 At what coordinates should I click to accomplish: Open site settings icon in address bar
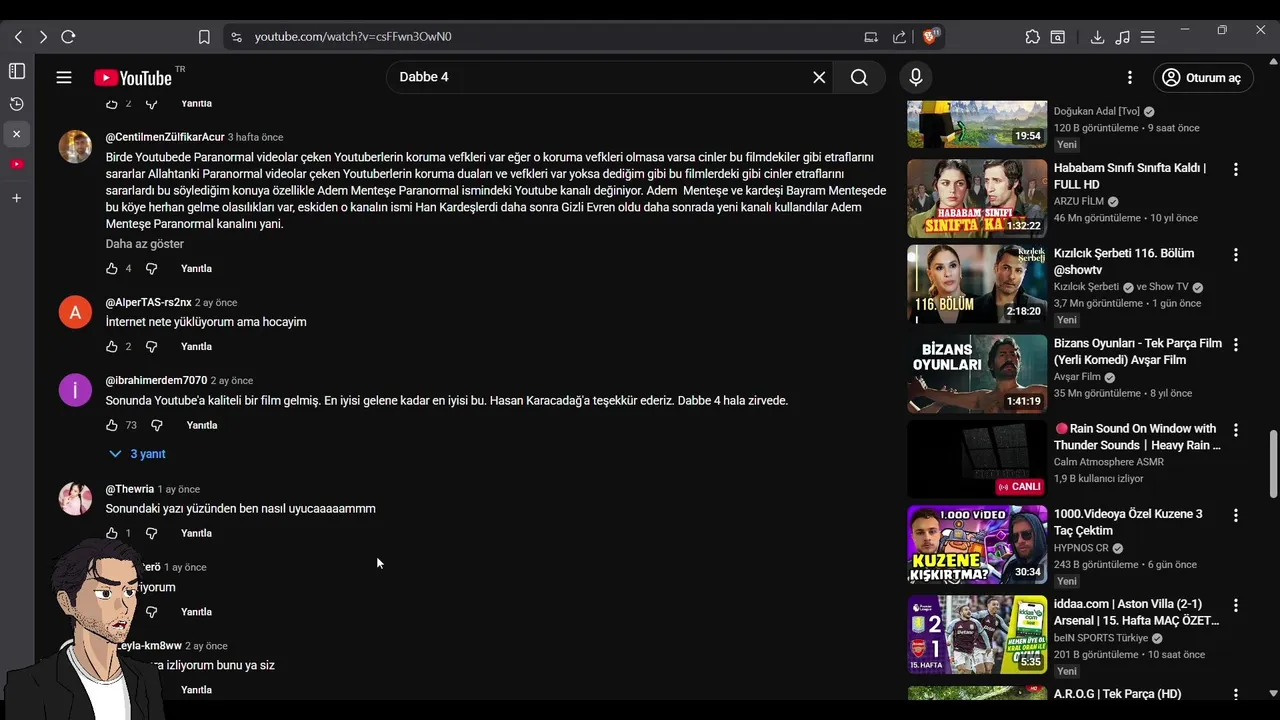coord(236,37)
